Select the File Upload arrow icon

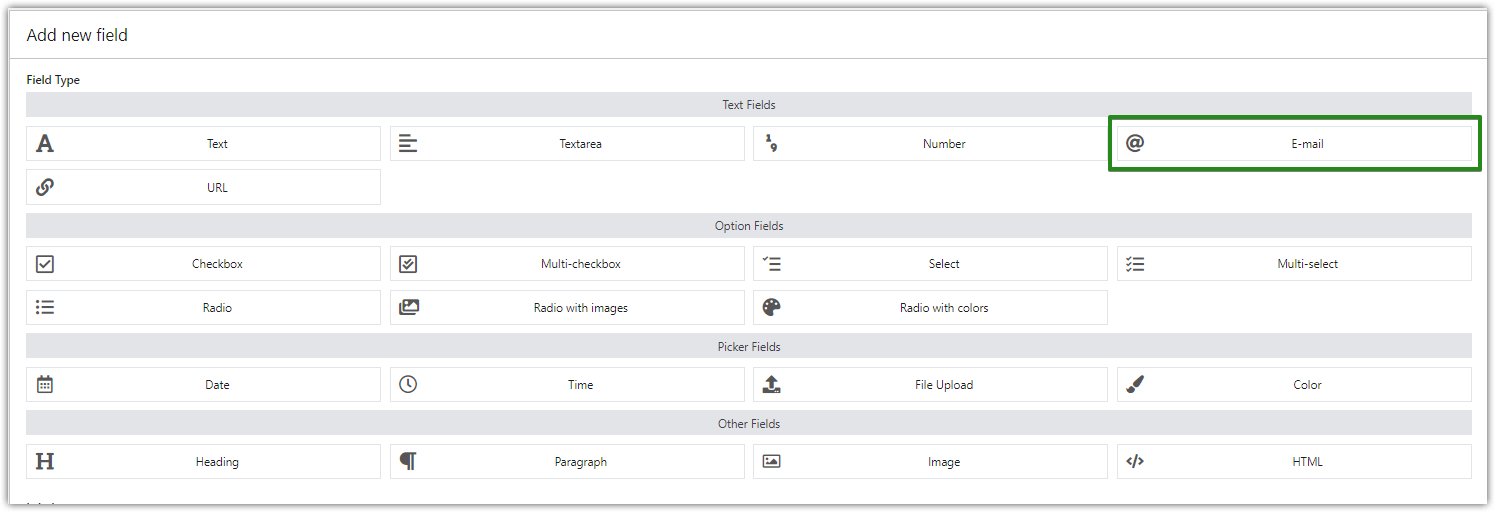coord(771,384)
